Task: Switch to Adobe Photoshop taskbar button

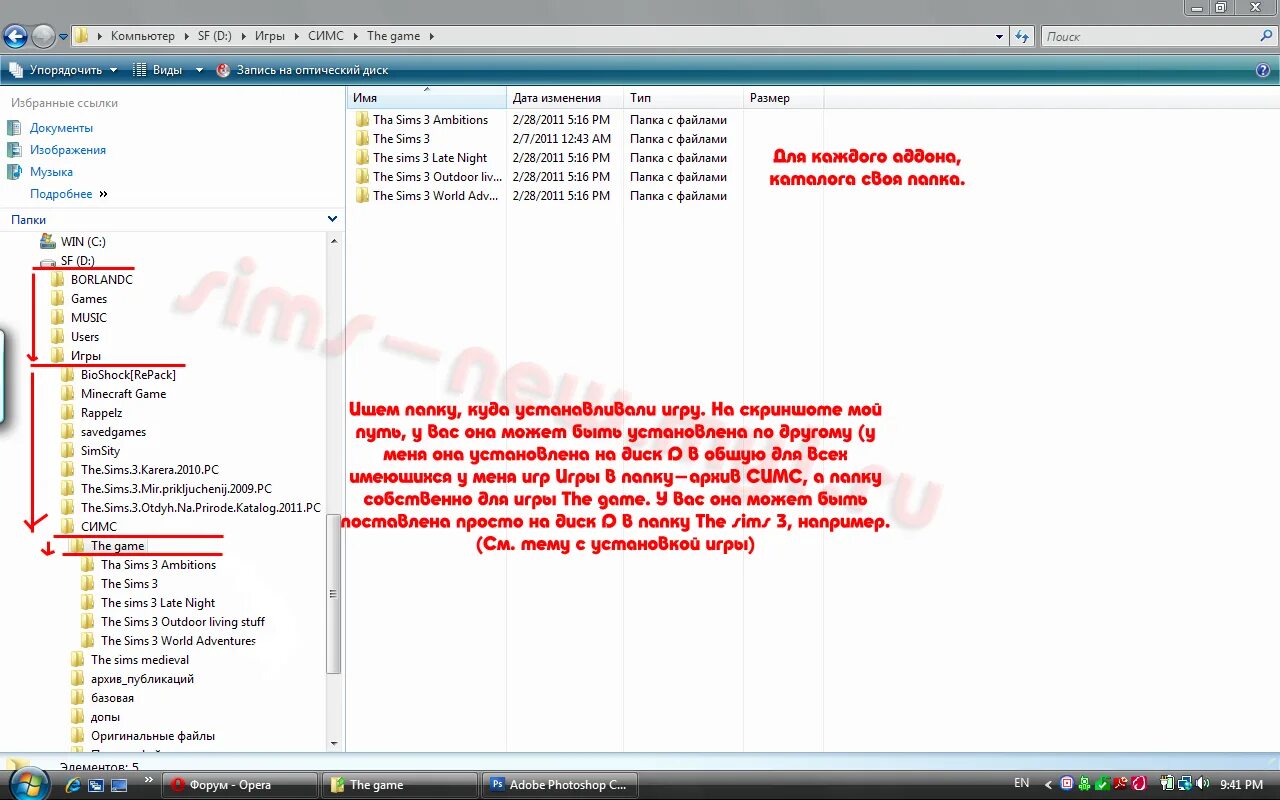Action: click(x=560, y=785)
